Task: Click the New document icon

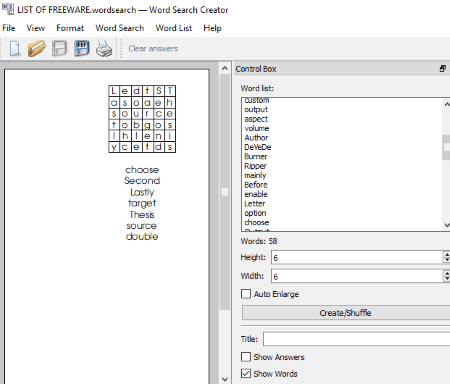Action: coord(15,49)
